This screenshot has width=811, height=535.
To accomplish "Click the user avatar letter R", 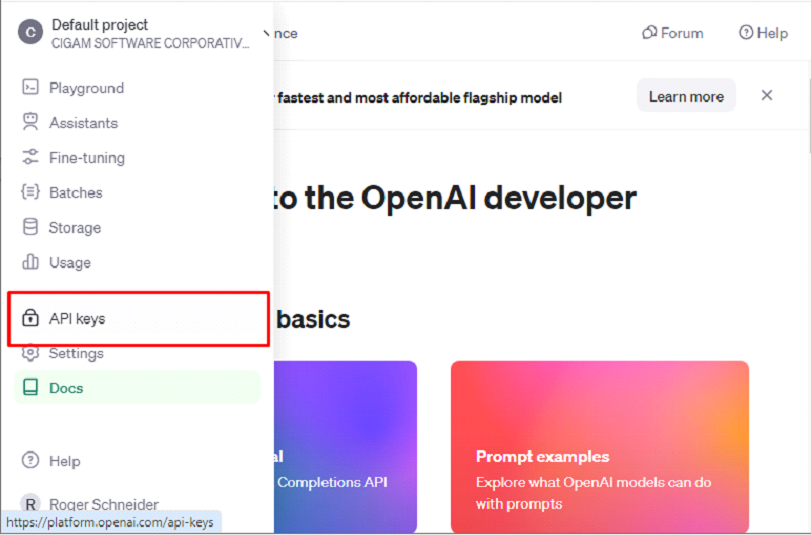I will [x=31, y=504].
